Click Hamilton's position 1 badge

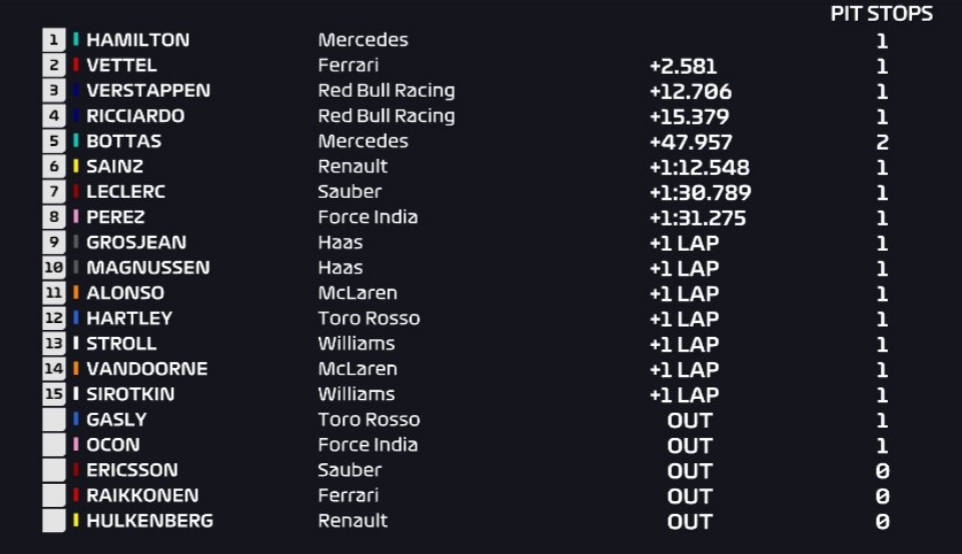pos(54,40)
